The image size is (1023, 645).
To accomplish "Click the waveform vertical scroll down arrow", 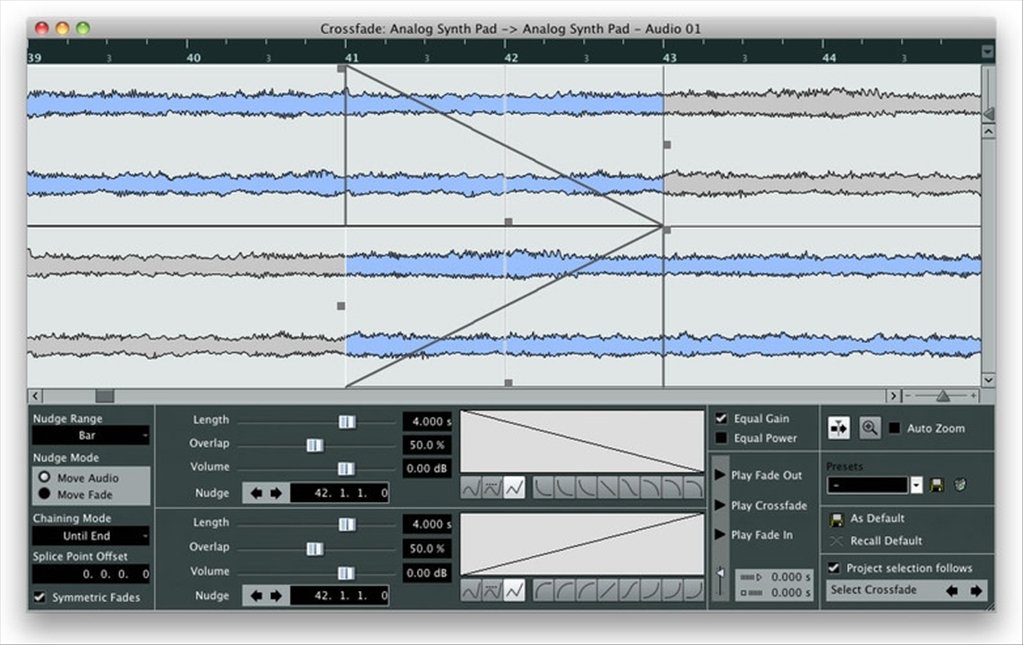I will coord(988,380).
